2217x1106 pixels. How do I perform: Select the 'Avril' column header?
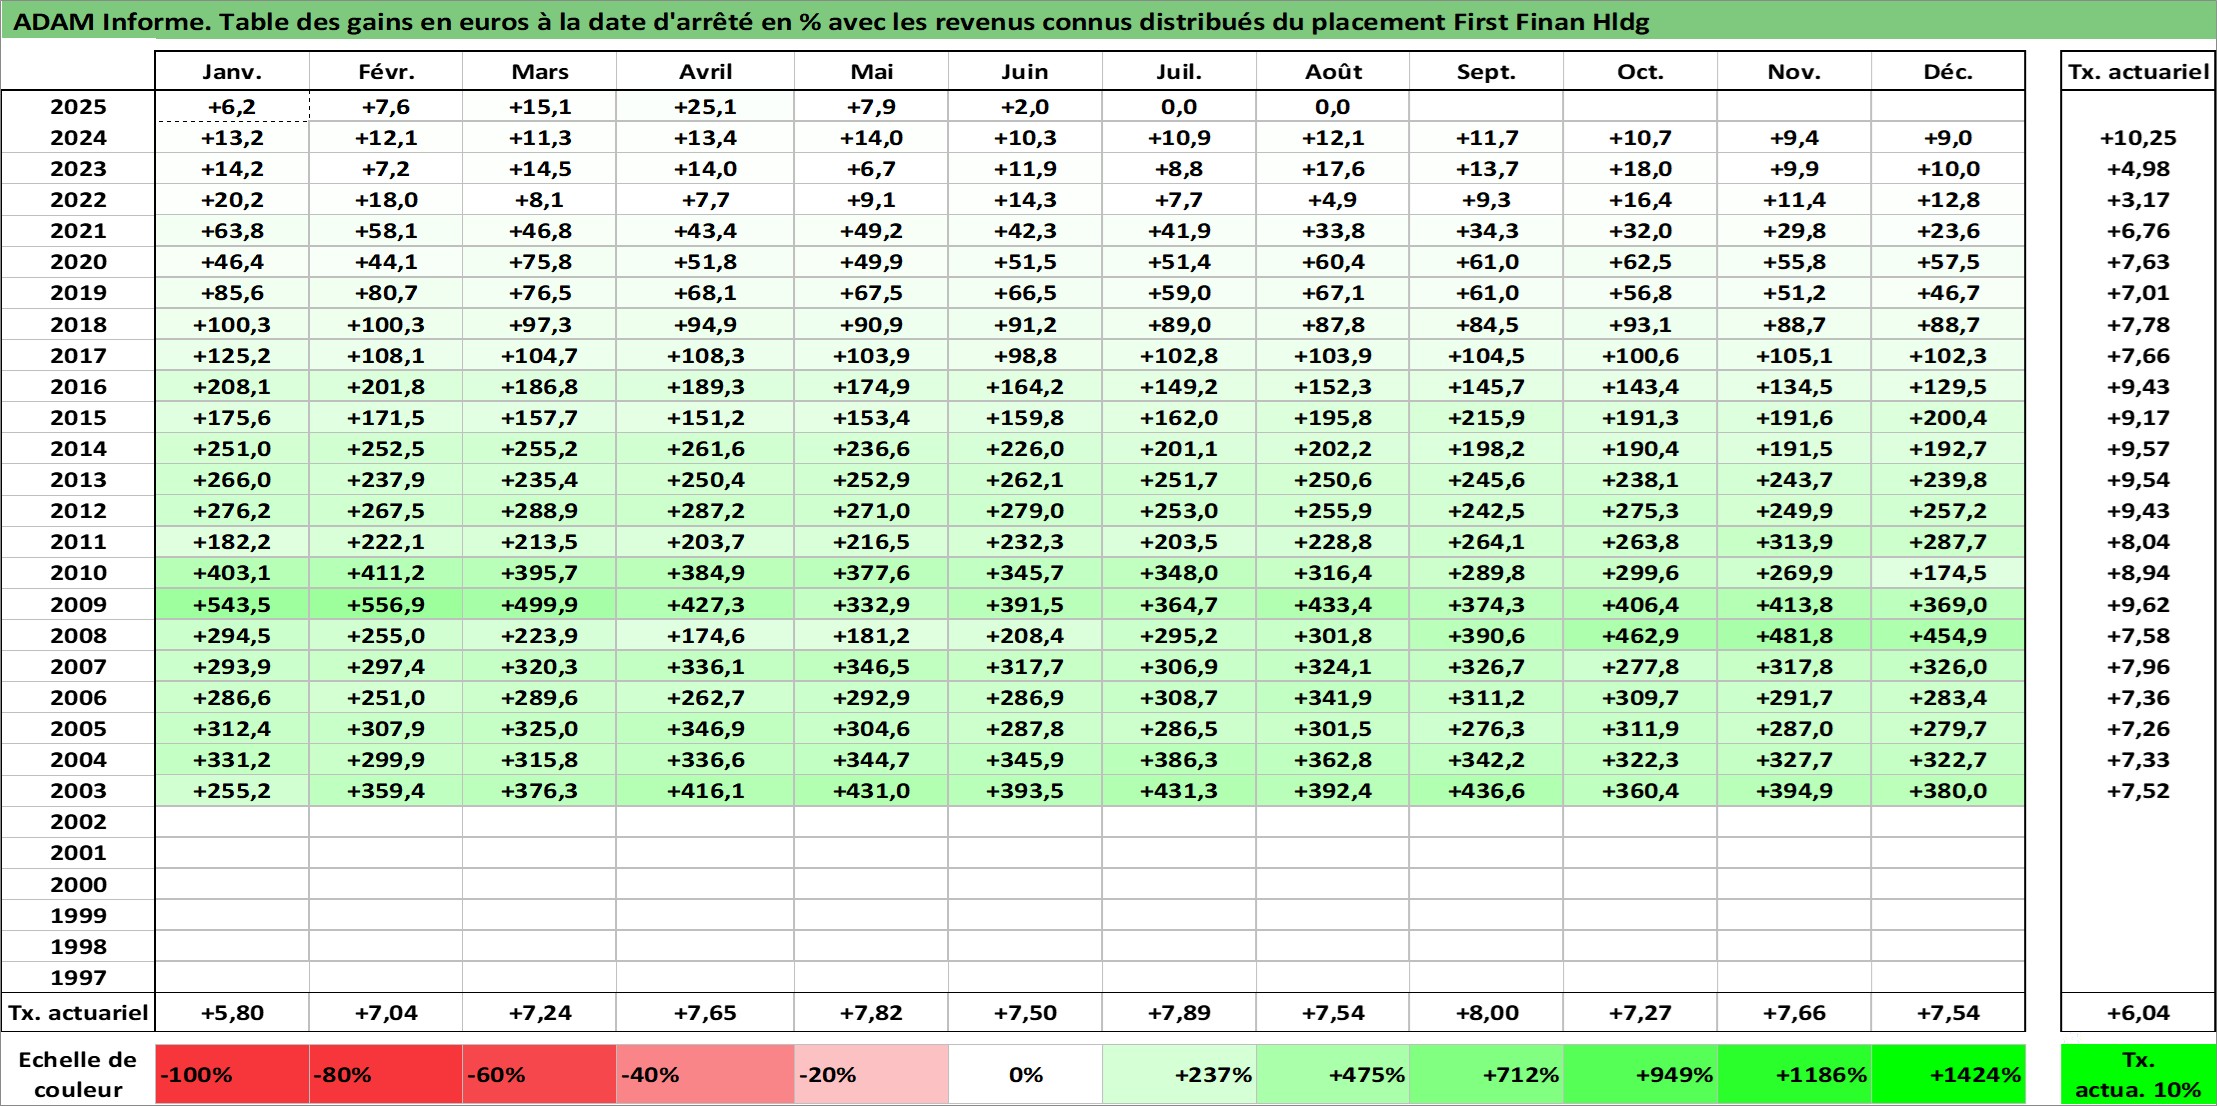pos(705,72)
